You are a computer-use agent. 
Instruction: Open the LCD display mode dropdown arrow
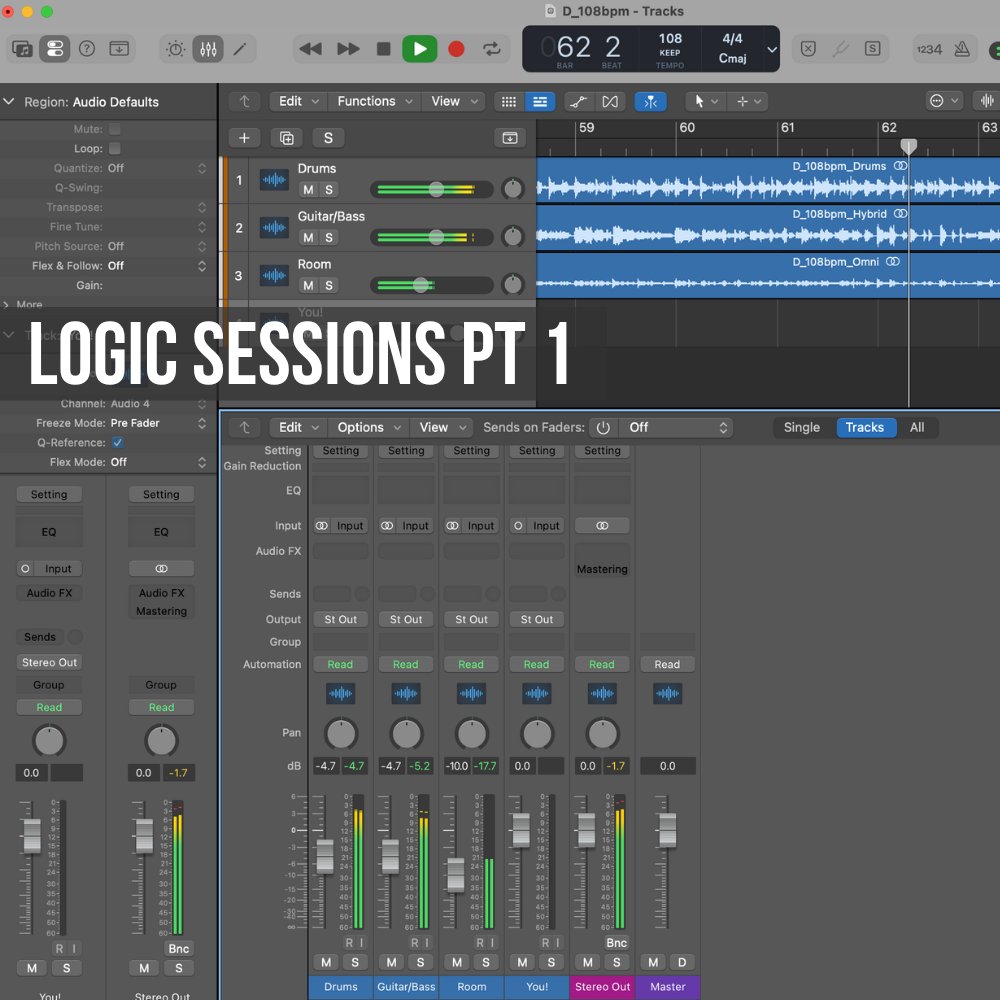click(772, 49)
